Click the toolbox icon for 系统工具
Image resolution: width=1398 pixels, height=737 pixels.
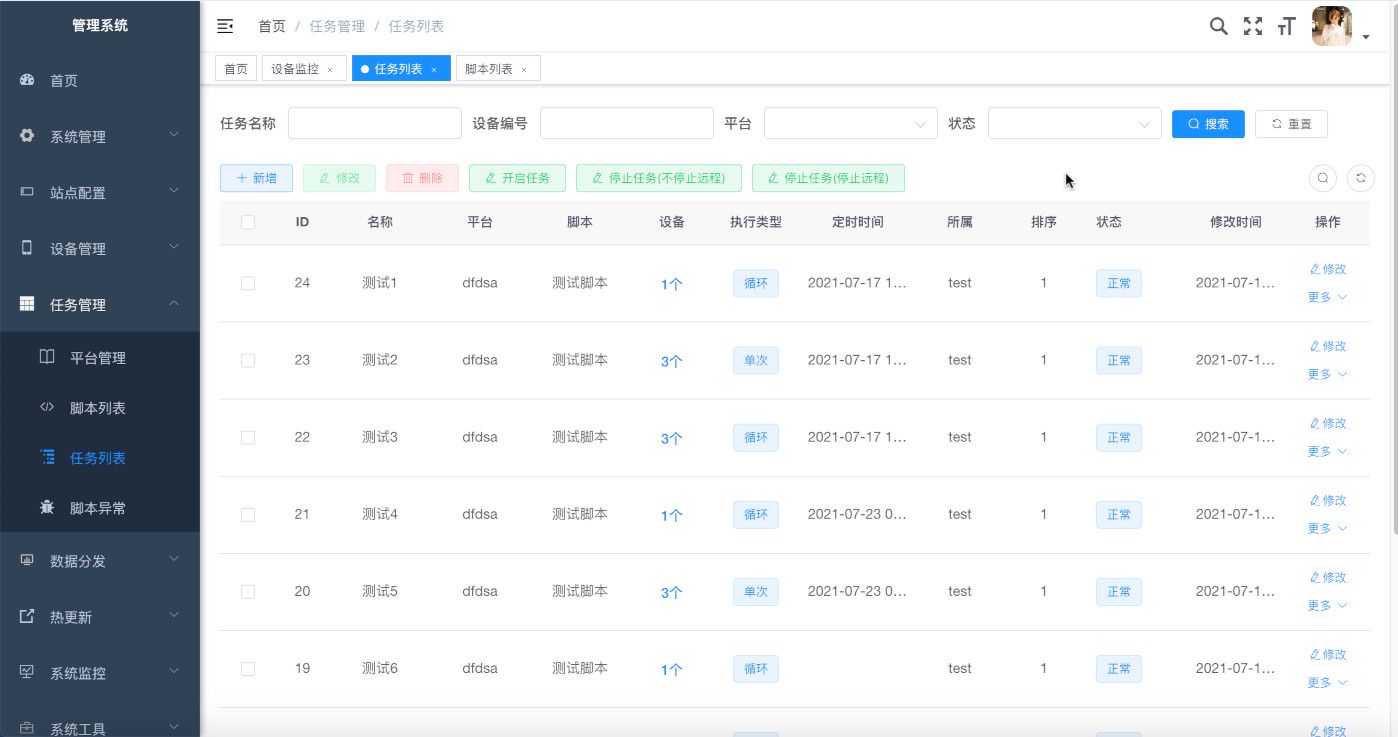(27, 728)
